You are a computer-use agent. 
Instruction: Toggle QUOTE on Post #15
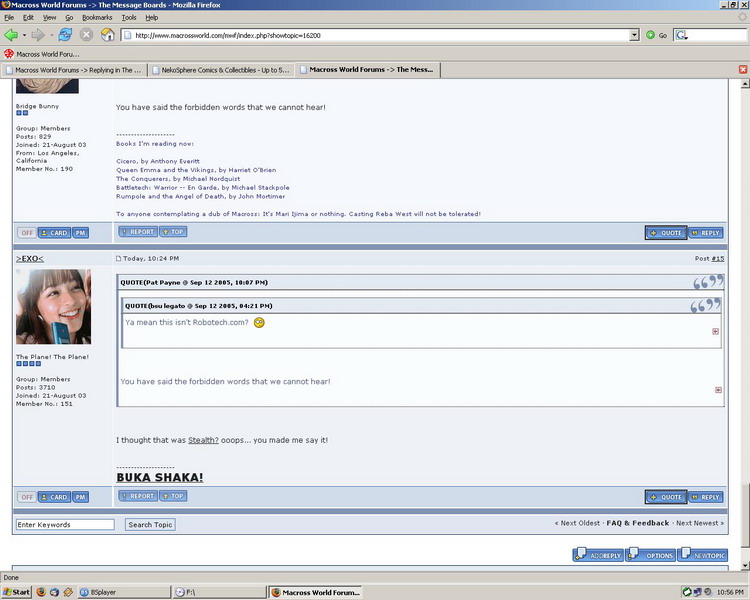pyautogui.click(x=666, y=497)
